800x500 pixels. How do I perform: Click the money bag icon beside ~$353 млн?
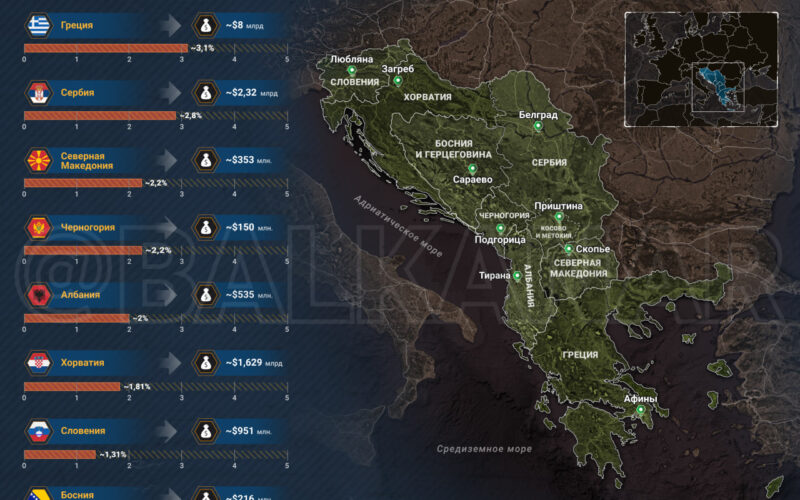pyautogui.click(x=206, y=160)
